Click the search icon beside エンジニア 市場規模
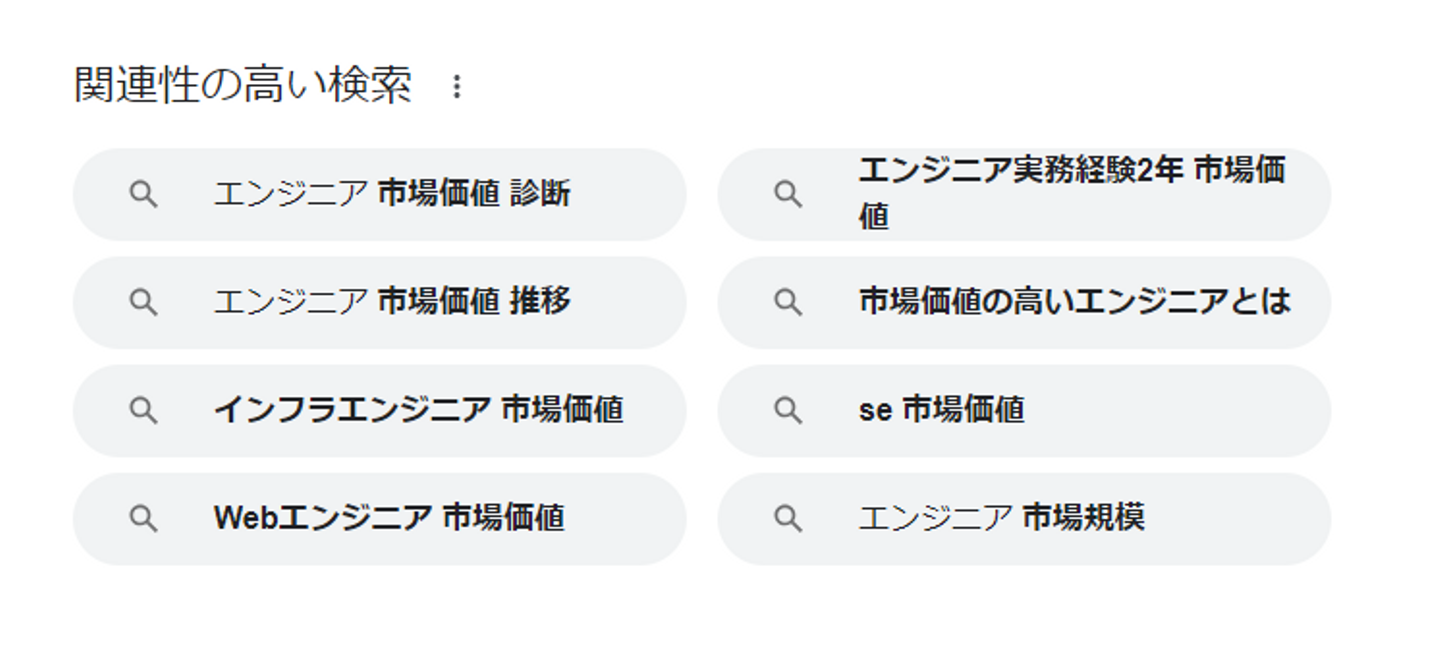1440x649 pixels. pos(788,518)
